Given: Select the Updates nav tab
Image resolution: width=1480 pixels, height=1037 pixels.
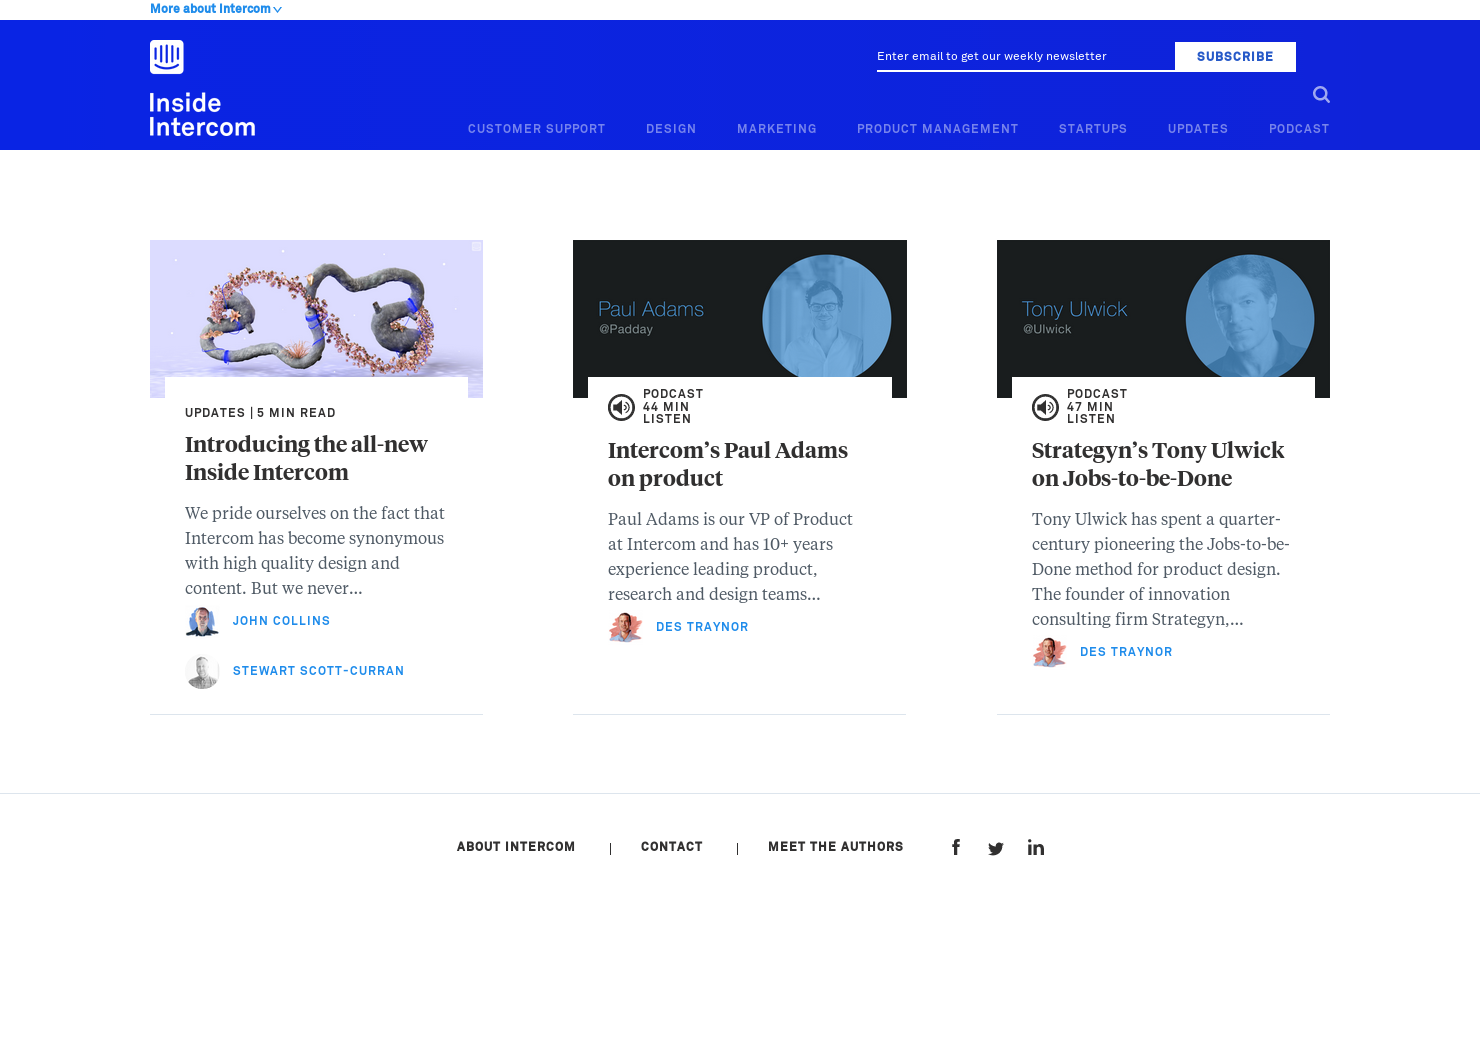Looking at the screenshot, I should click(x=1198, y=128).
